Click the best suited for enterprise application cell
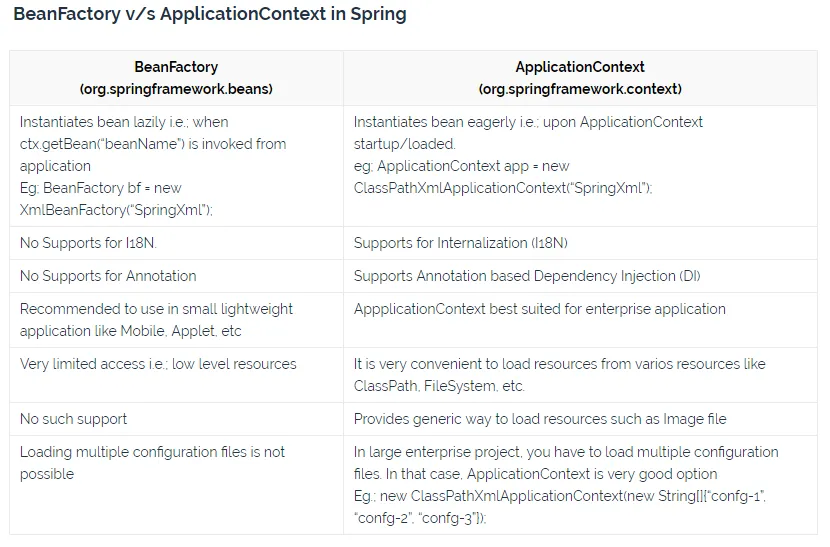This screenshot has width=830, height=547. click(580, 320)
